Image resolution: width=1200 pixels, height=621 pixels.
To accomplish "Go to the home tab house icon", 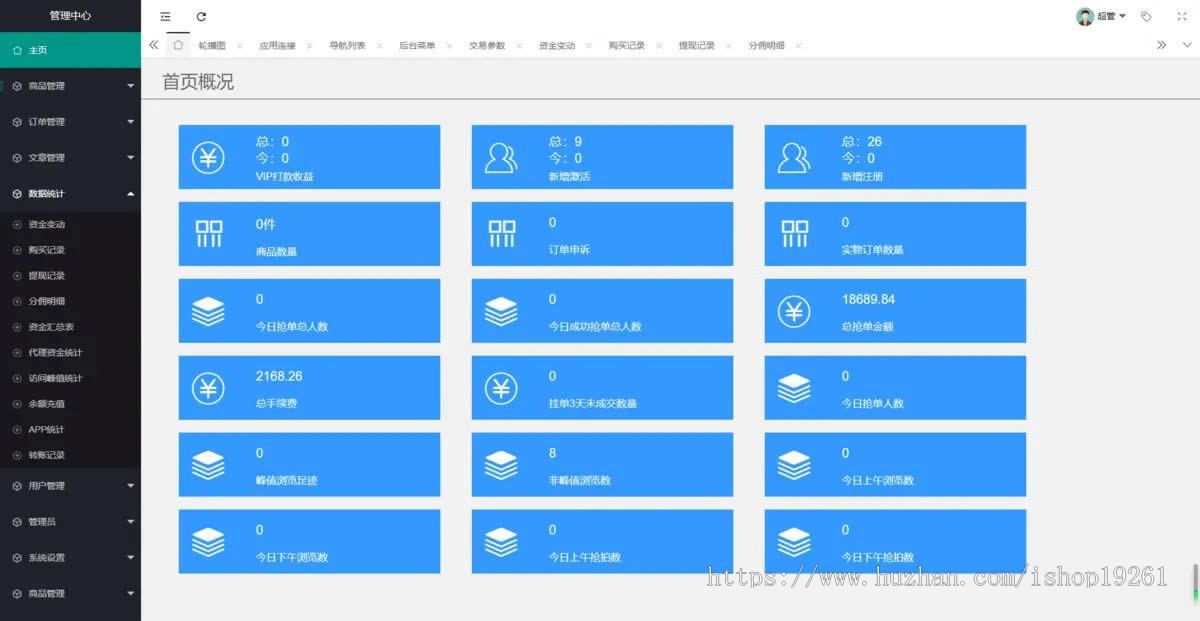I will [x=178, y=45].
